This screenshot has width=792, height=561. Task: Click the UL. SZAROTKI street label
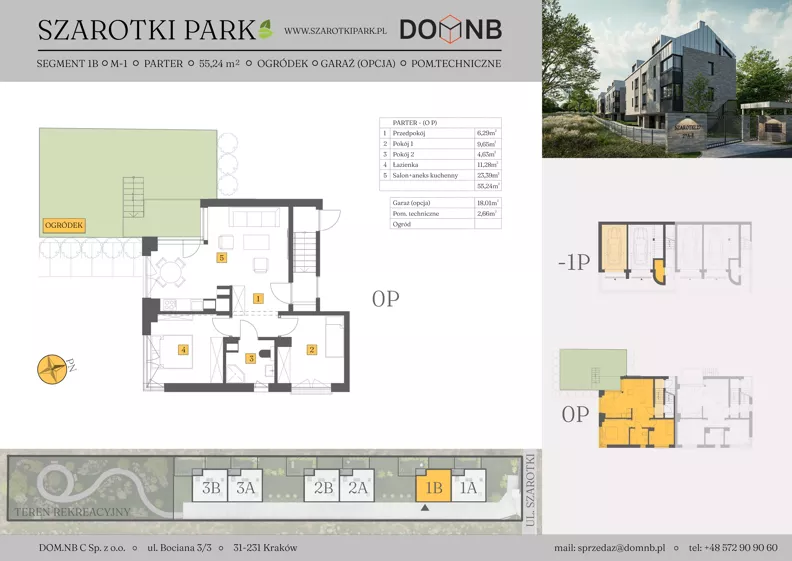pos(530,491)
